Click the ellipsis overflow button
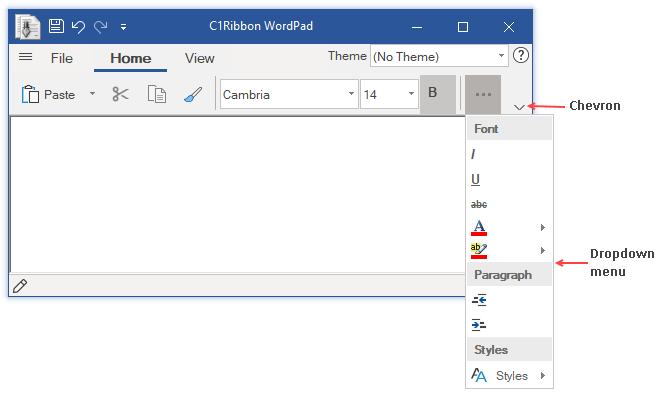Viewport: 659px width, 395px height. coord(483,95)
